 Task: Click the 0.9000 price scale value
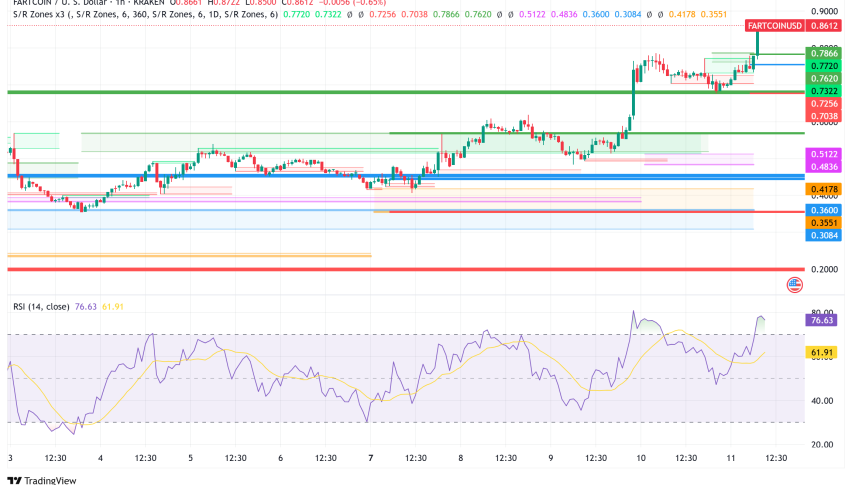click(x=824, y=11)
